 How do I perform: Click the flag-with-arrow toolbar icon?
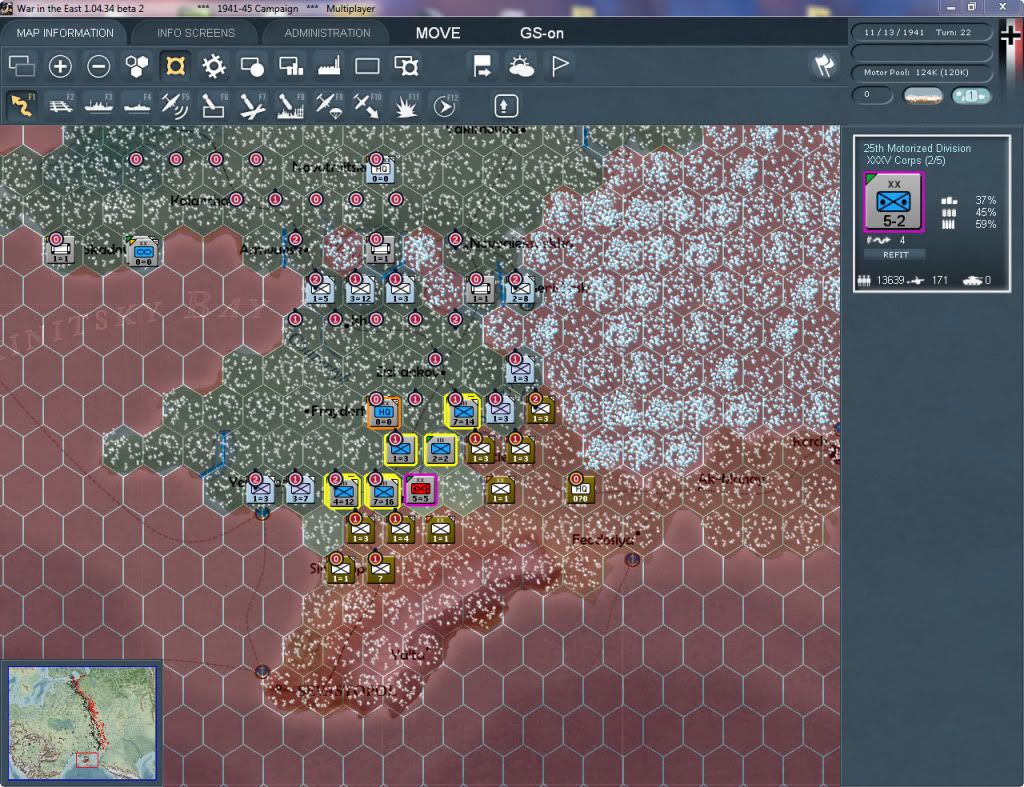[x=482, y=66]
